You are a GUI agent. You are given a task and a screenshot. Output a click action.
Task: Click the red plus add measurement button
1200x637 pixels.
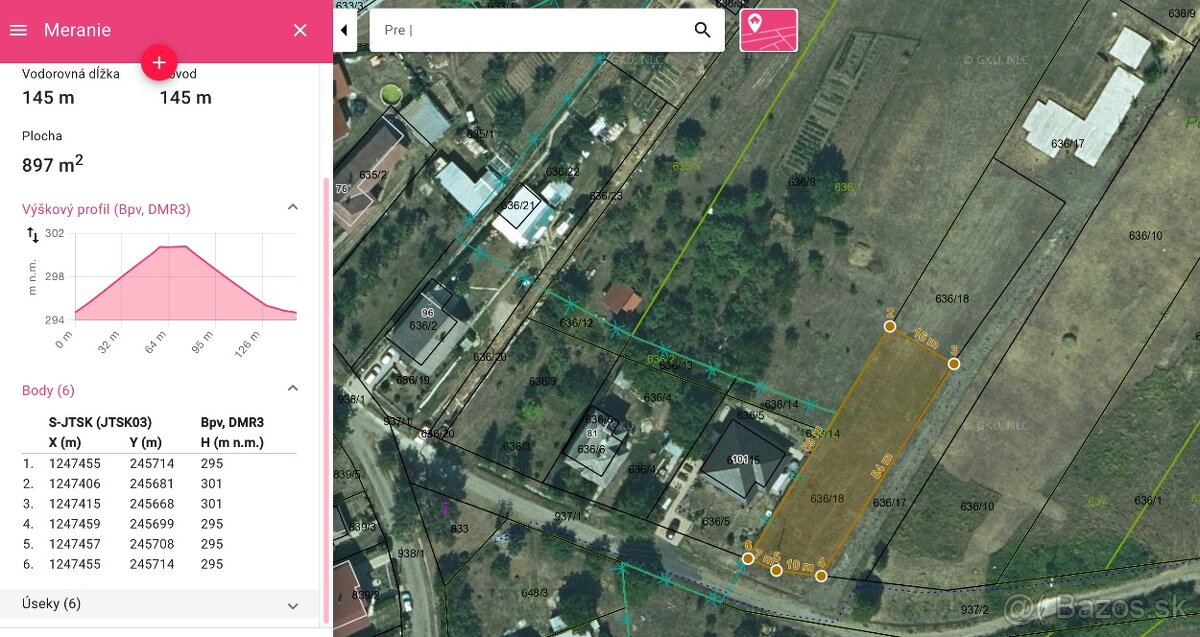point(159,62)
